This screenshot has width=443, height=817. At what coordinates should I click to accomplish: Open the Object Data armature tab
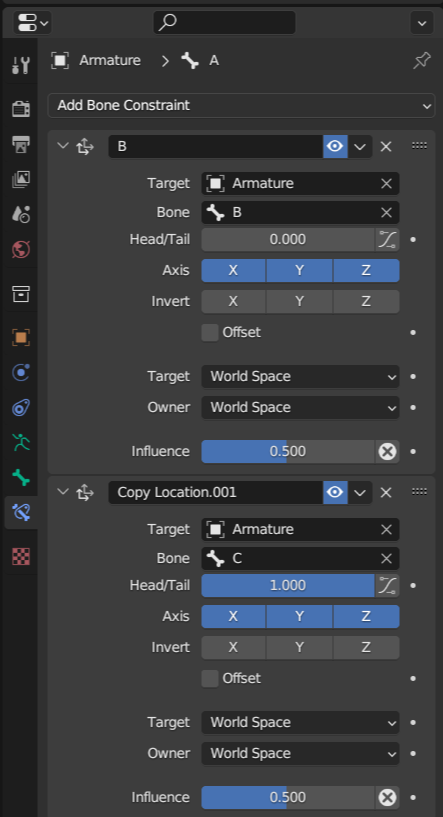[x=21, y=443]
